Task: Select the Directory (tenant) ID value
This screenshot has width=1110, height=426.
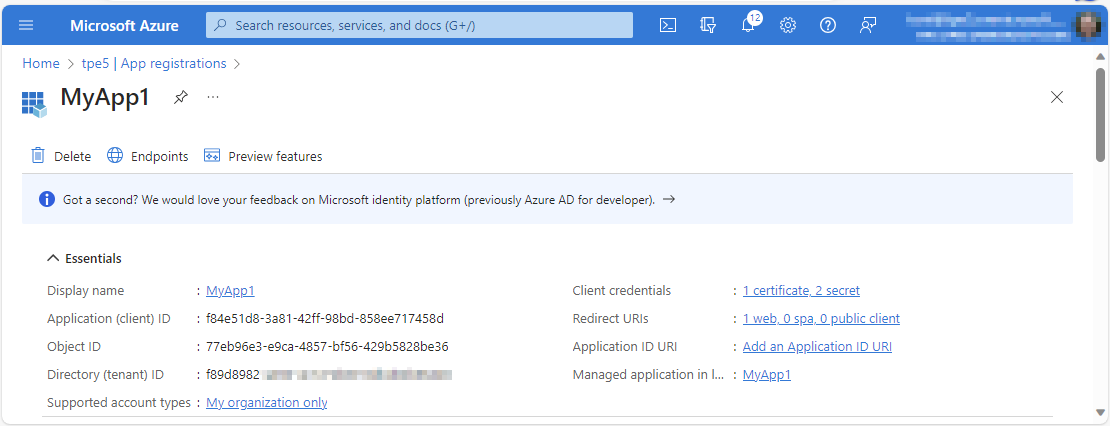Action: pyautogui.click(x=329, y=374)
